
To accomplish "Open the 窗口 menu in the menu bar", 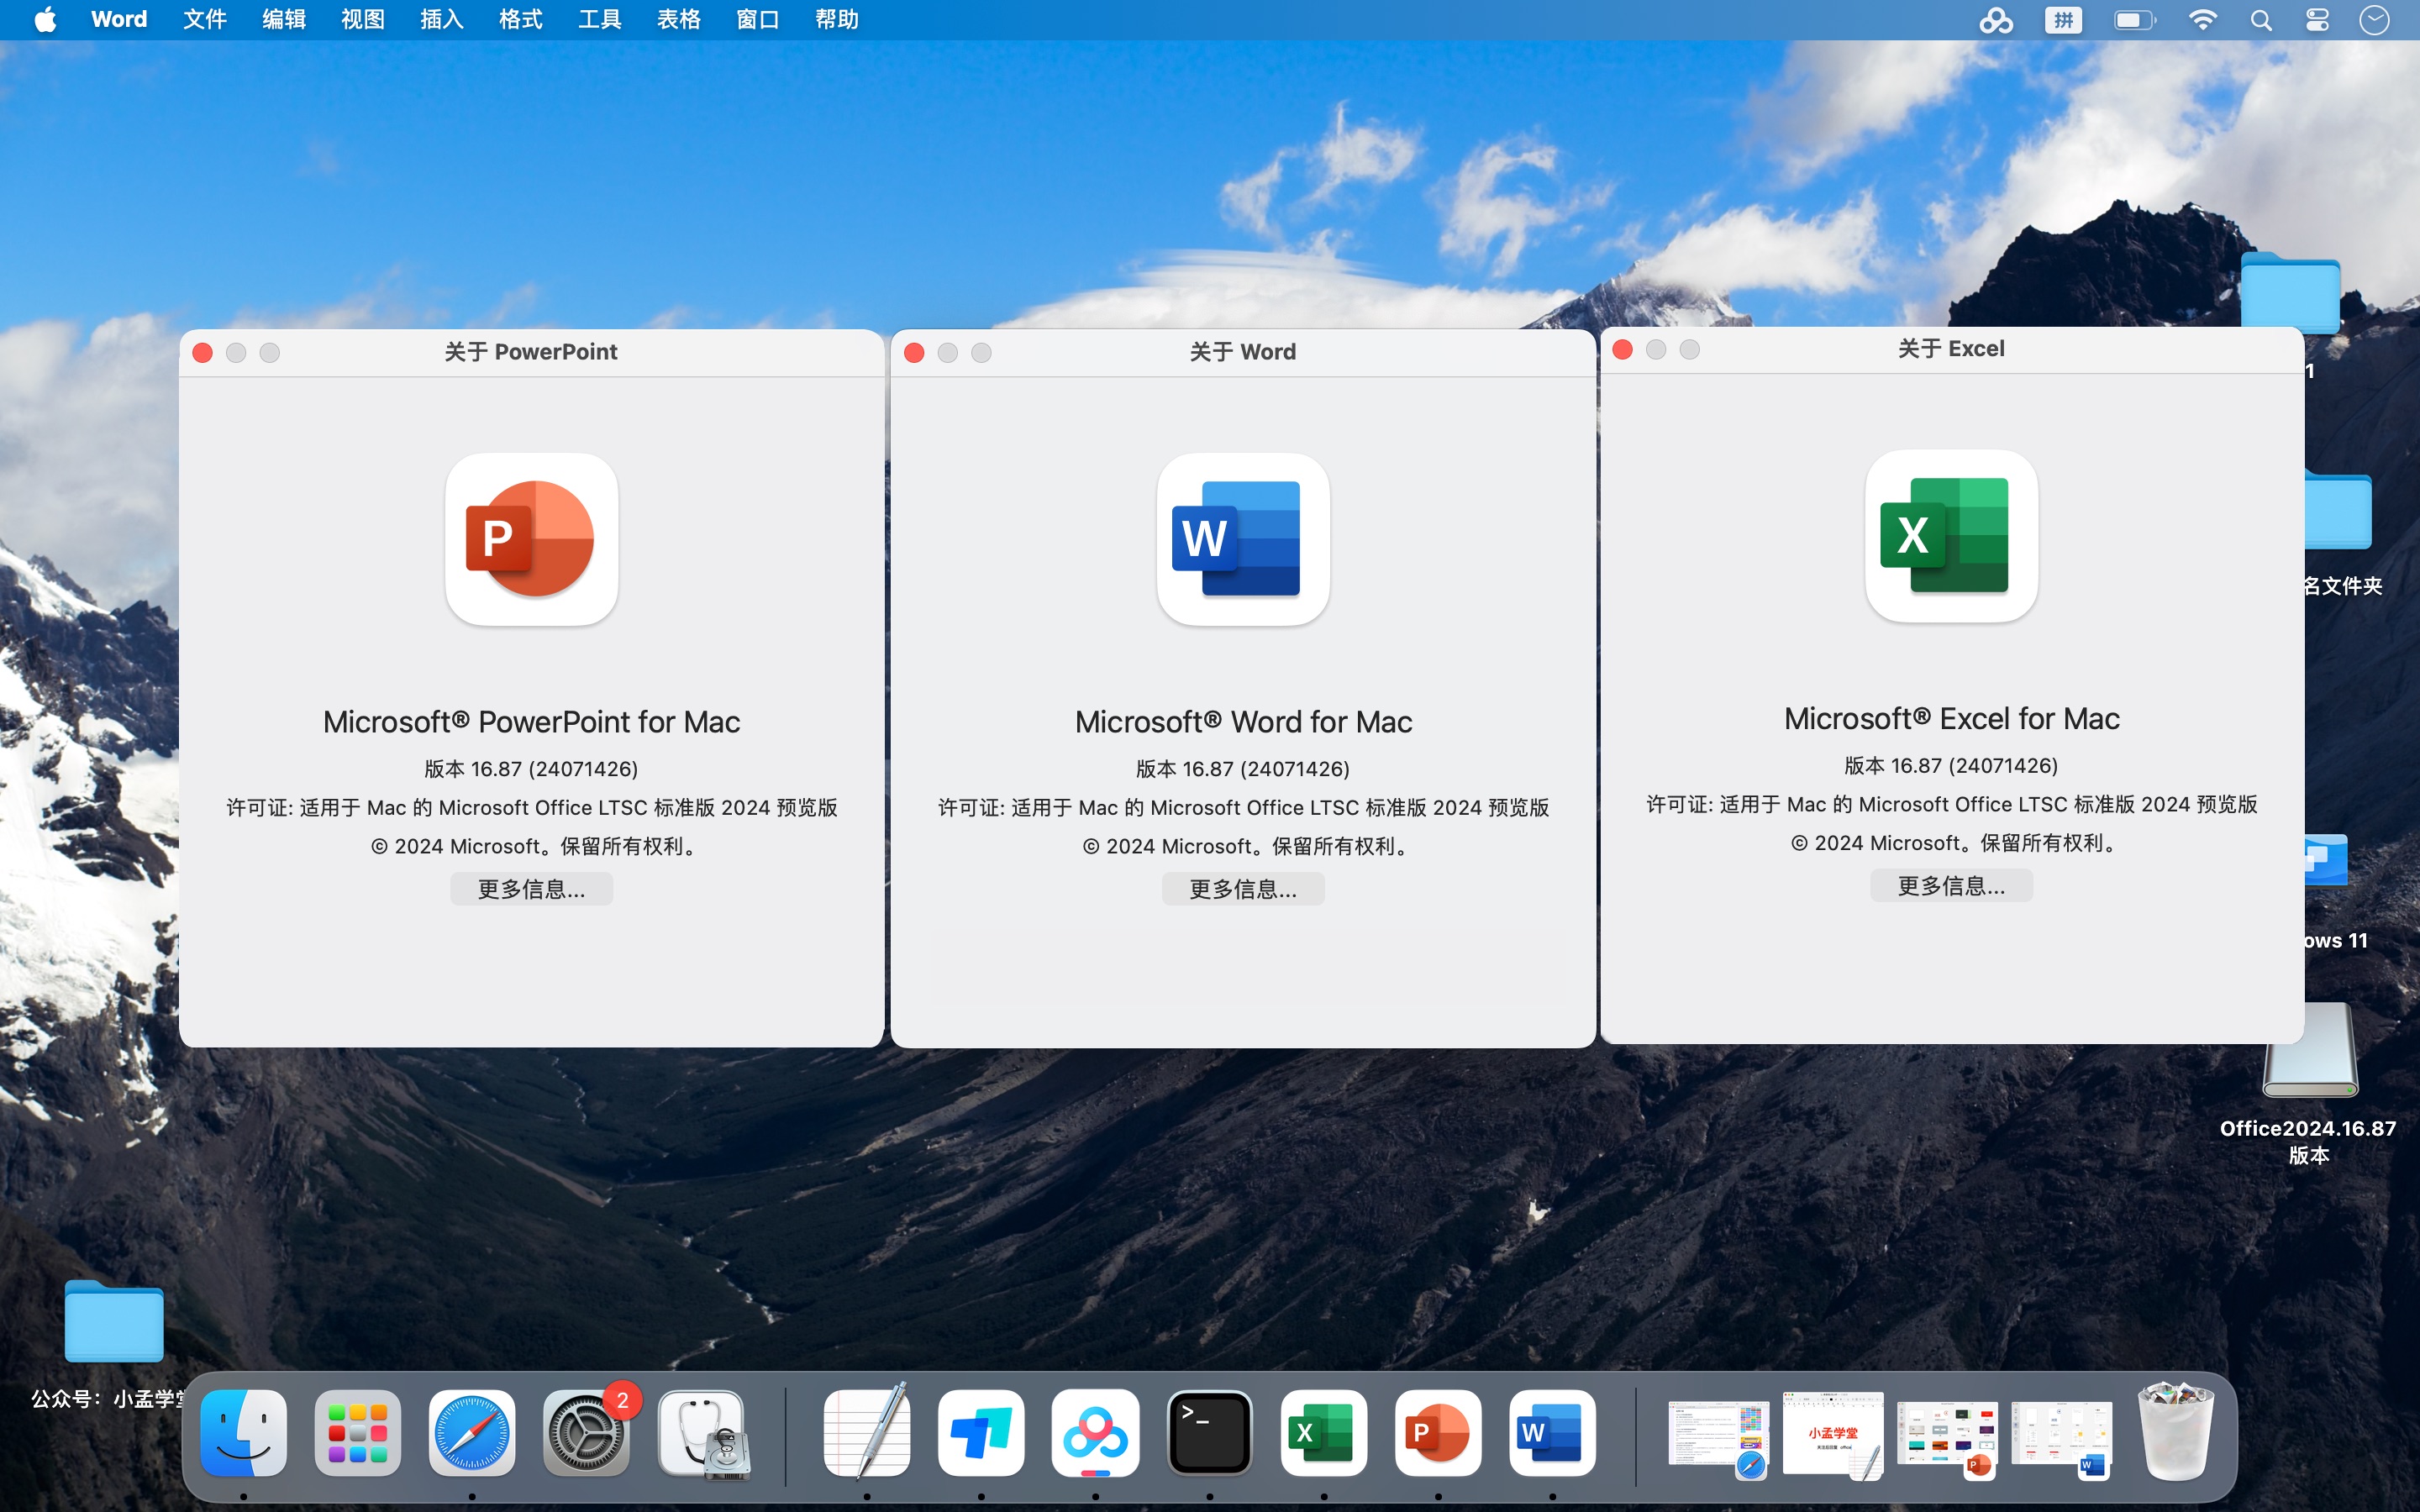I will (x=756, y=19).
